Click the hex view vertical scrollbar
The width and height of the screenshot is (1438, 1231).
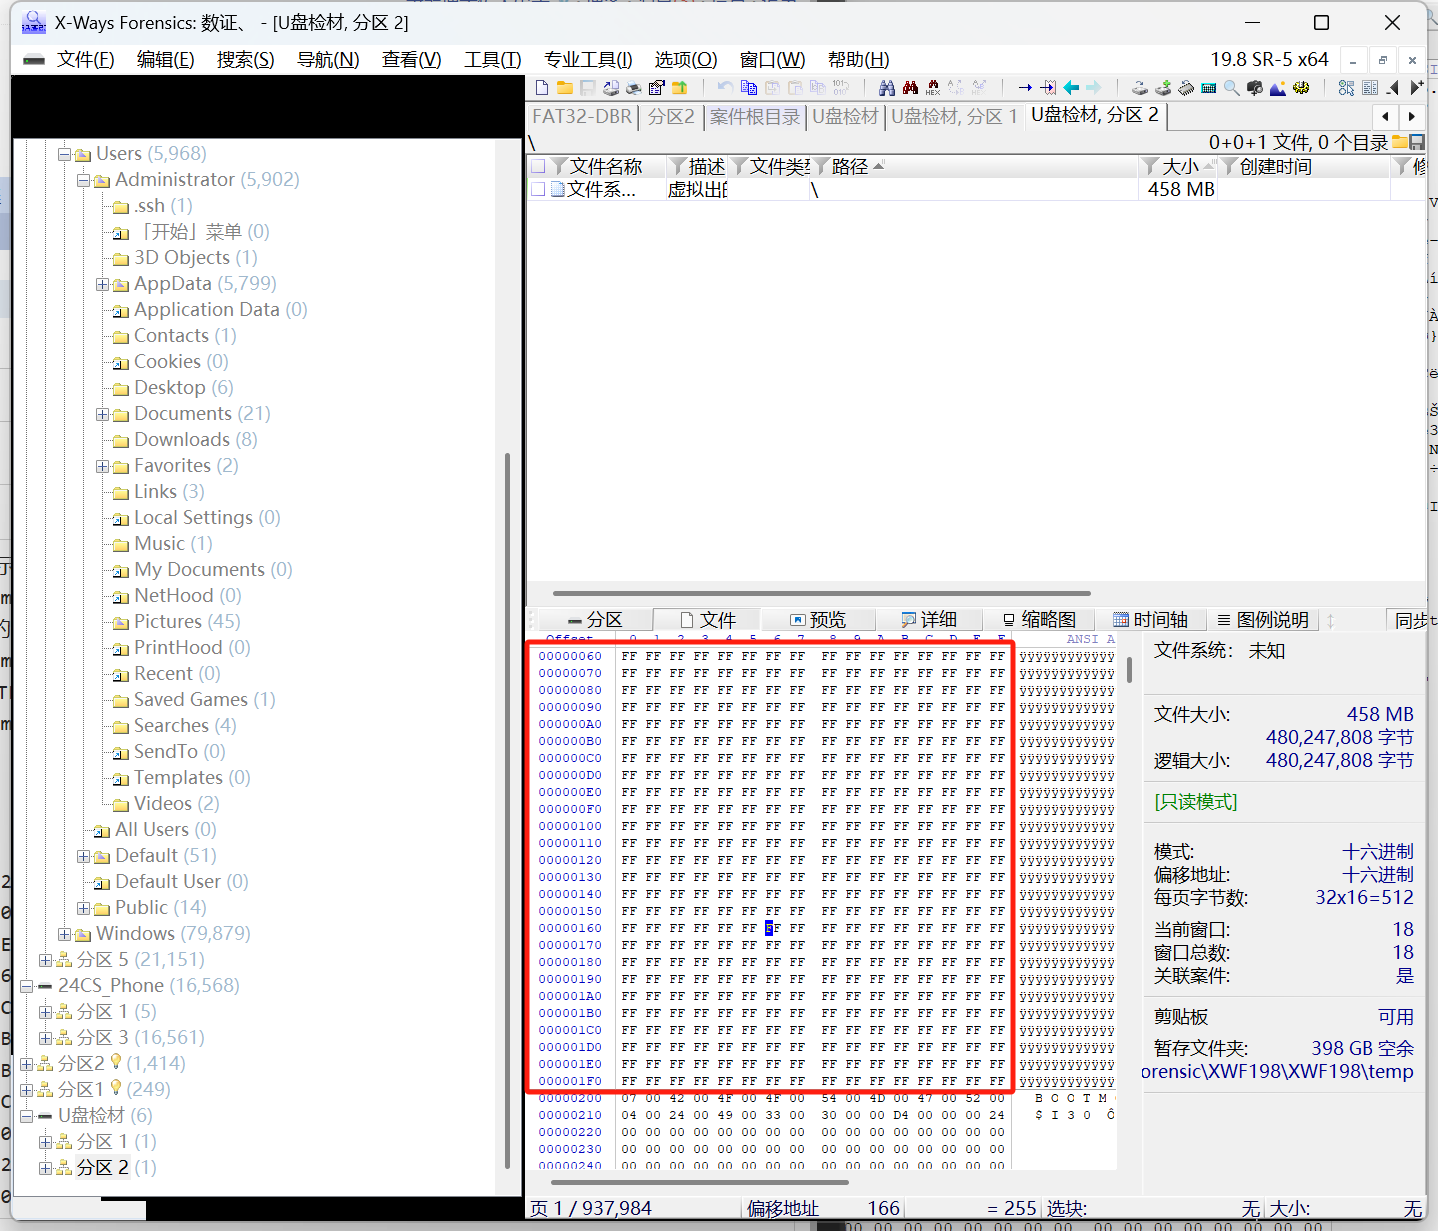[x=1129, y=669]
